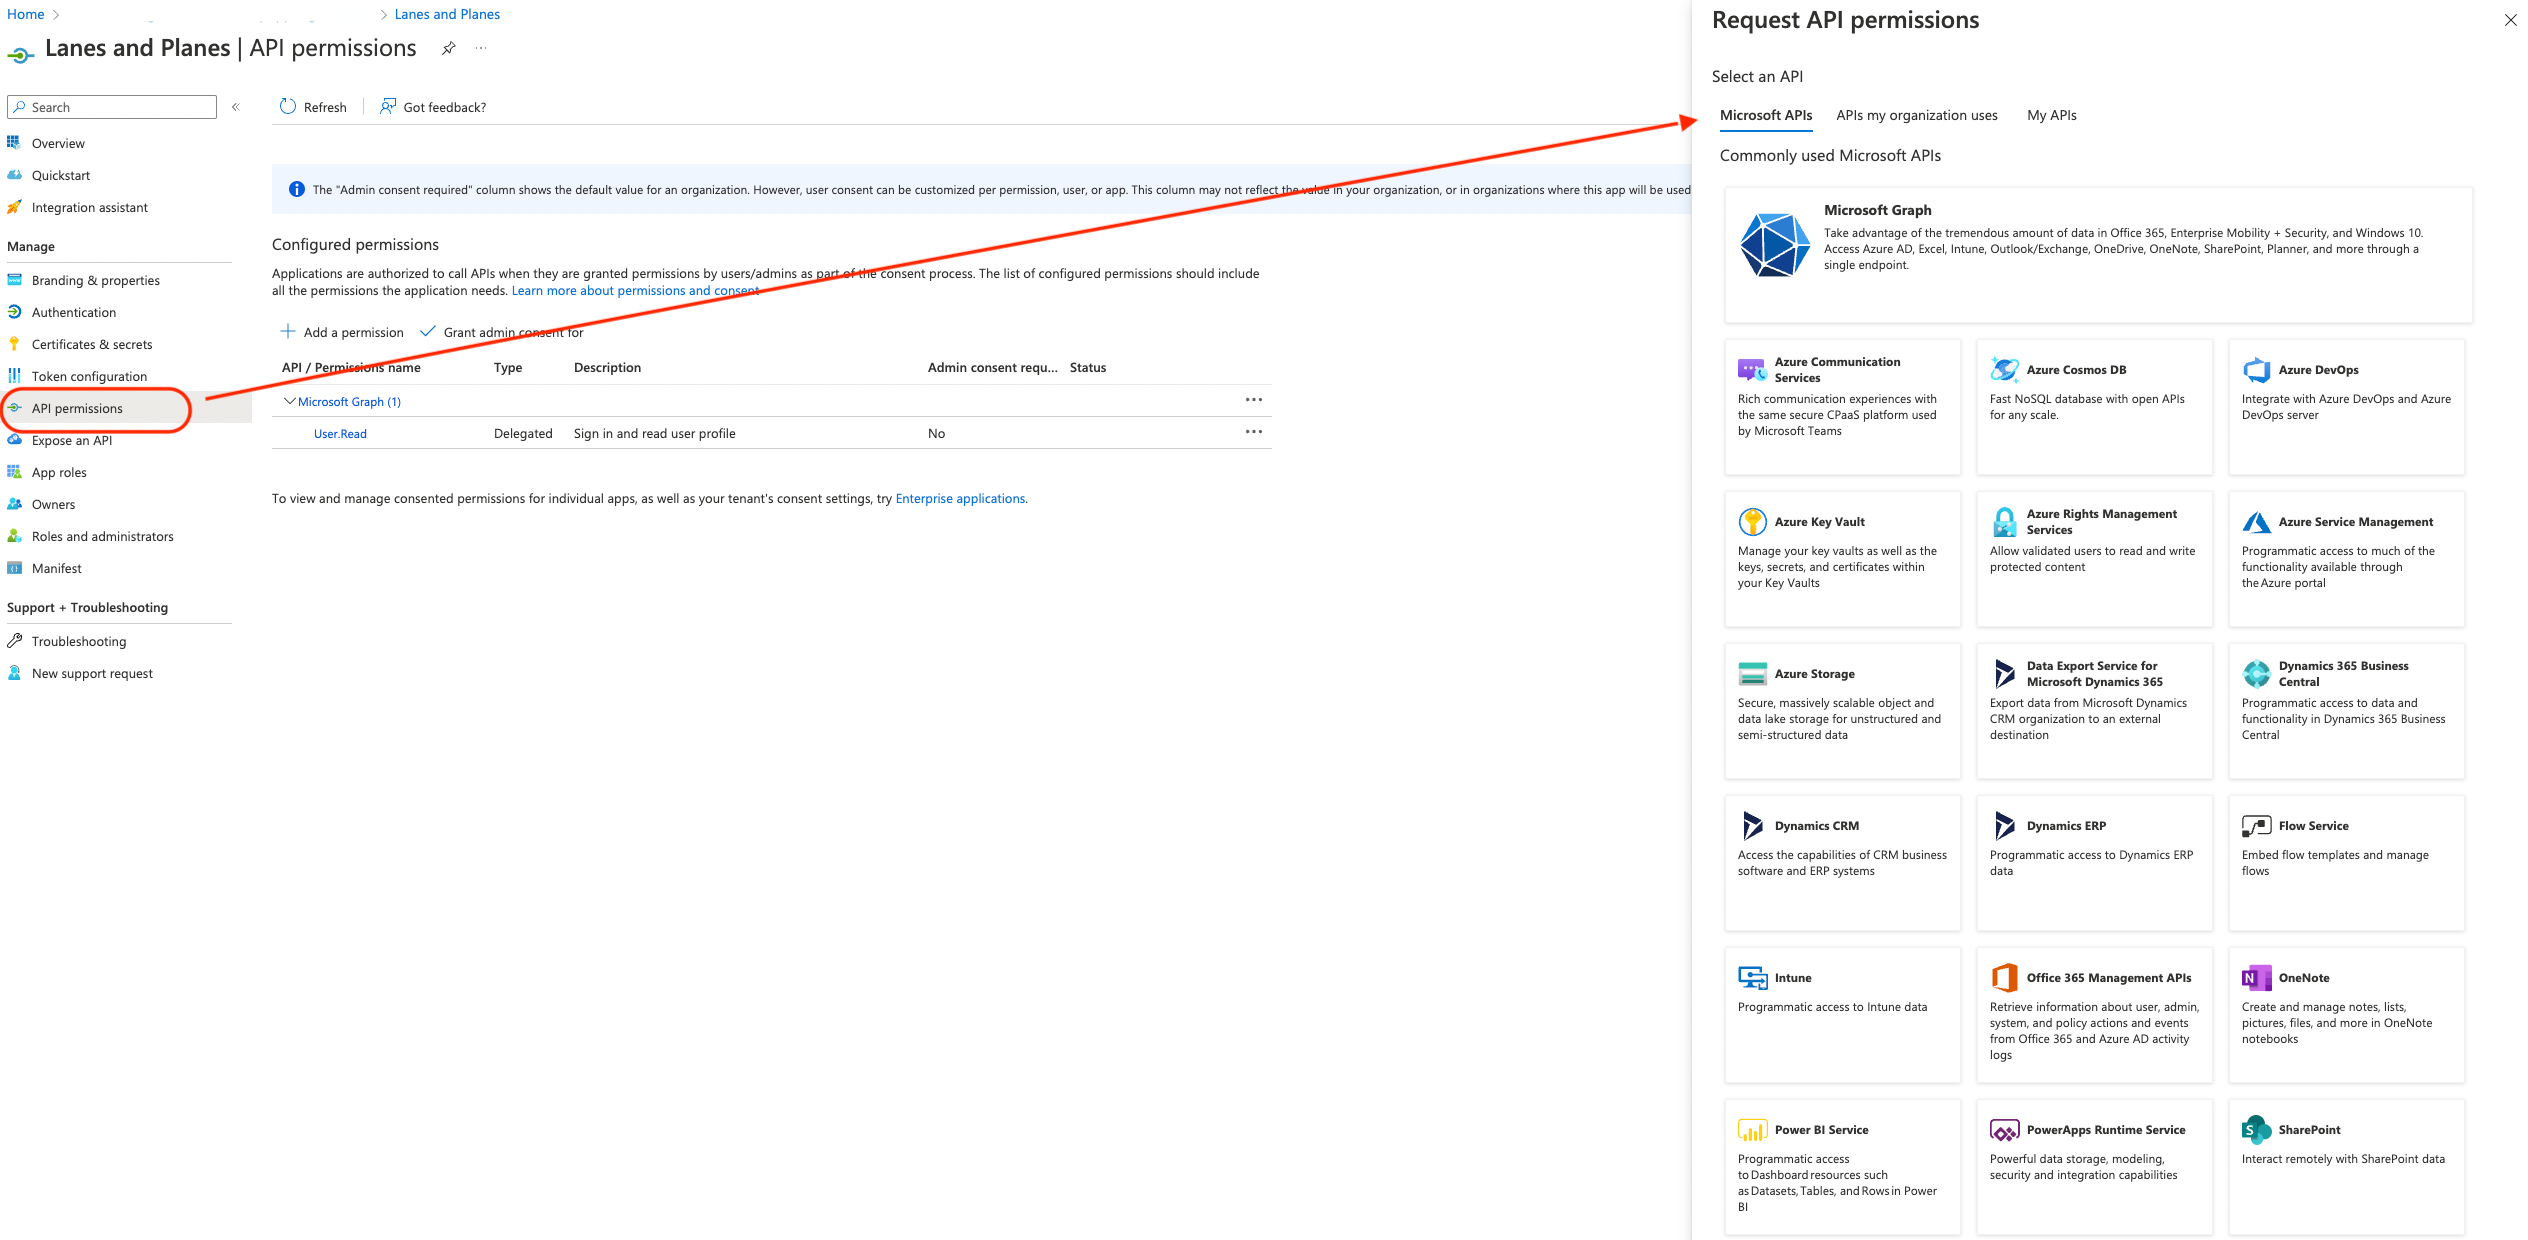This screenshot has height=1240, width=2528.
Task: Select PowerApps Runtime Service icon
Action: 2004,1130
